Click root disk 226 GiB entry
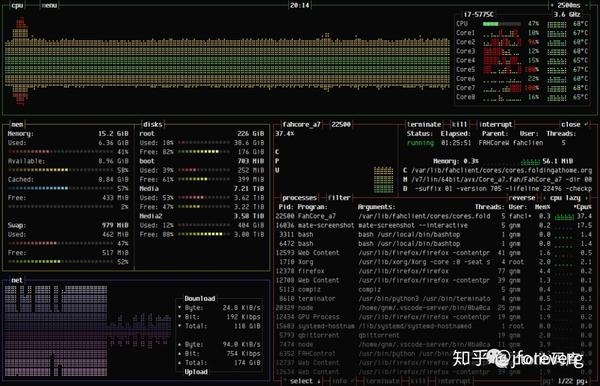Viewport: 600px width, 386px height. coord(201,134)
